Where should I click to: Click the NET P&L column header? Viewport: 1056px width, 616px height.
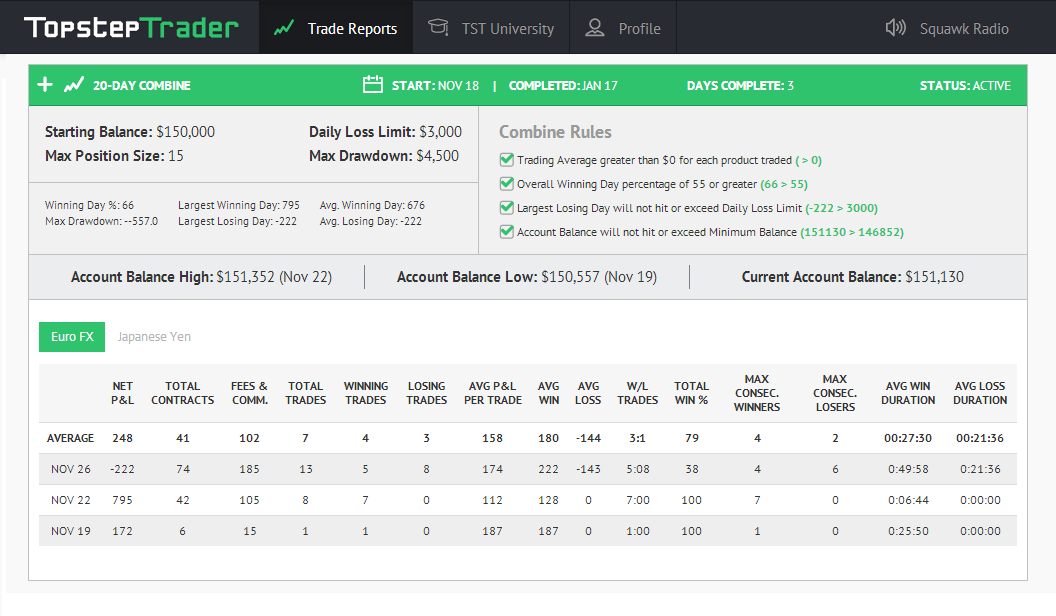click(x=122, y=392)
